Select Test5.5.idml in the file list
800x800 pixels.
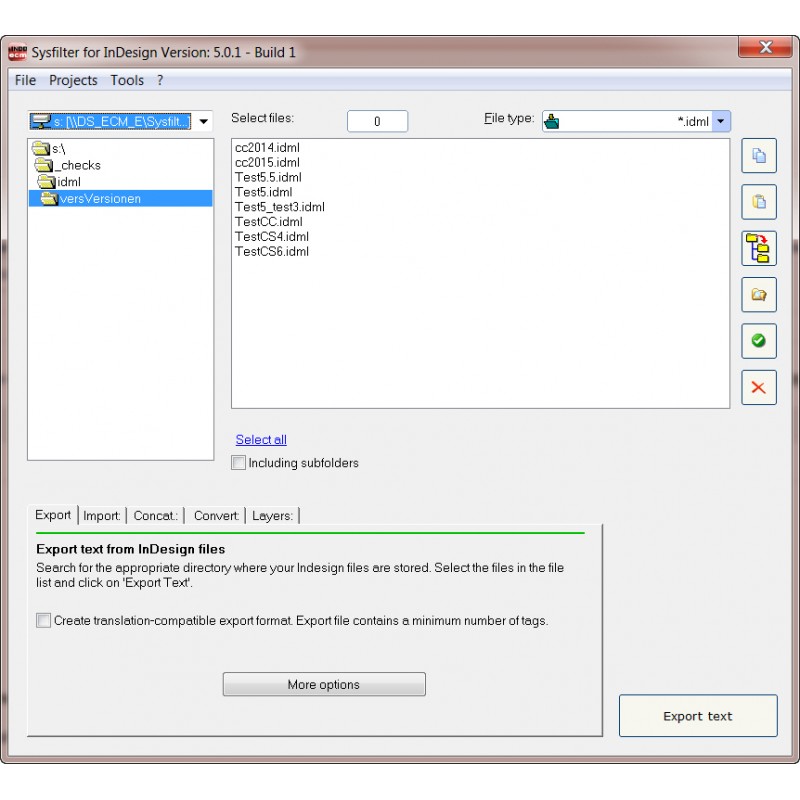point(268,177)
